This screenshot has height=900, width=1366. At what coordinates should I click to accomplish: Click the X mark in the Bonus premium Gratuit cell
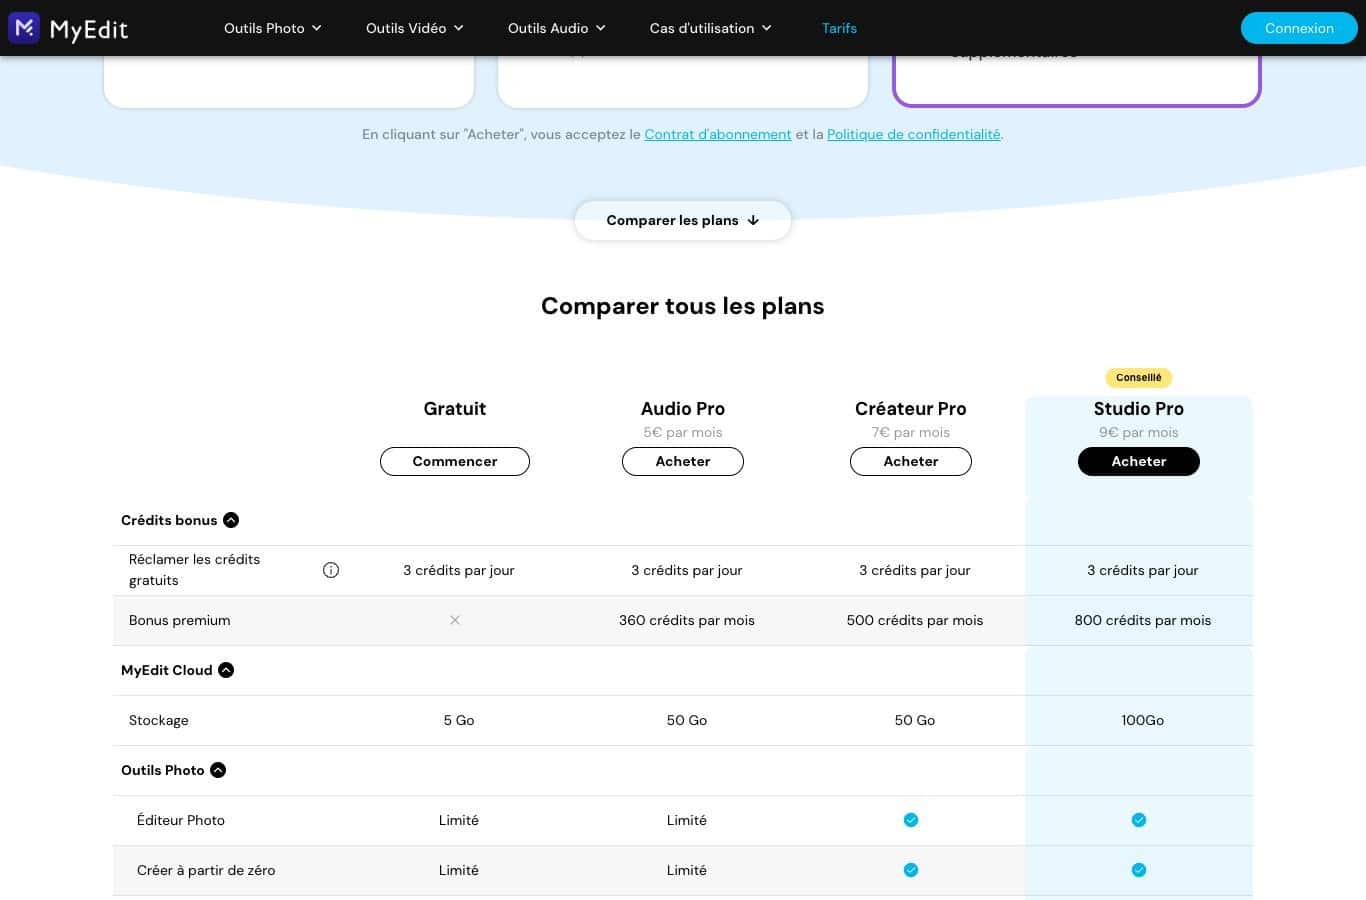tap(455, 620)
